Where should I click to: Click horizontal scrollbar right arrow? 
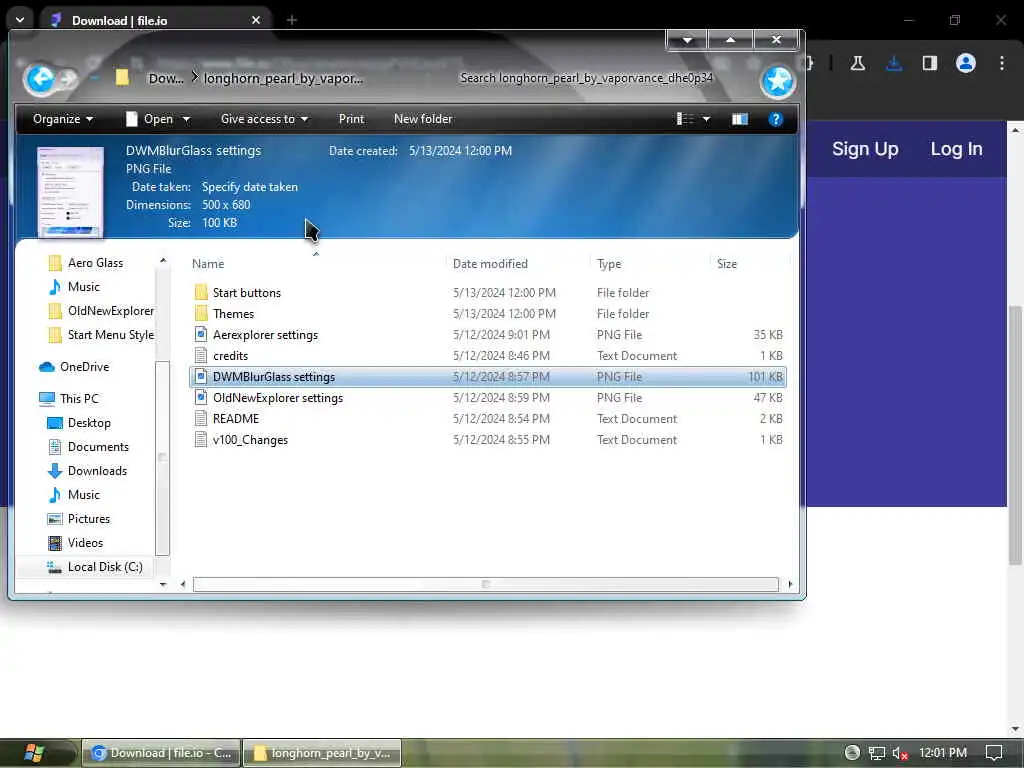tap(790, 584)
